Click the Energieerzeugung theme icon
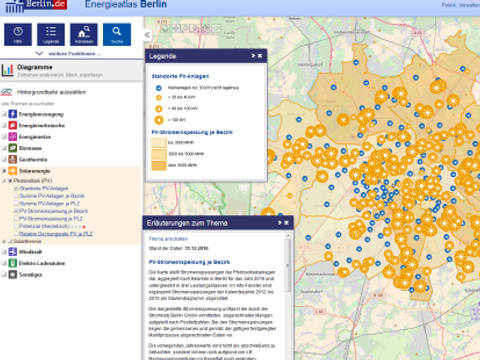 coord(13,114)
